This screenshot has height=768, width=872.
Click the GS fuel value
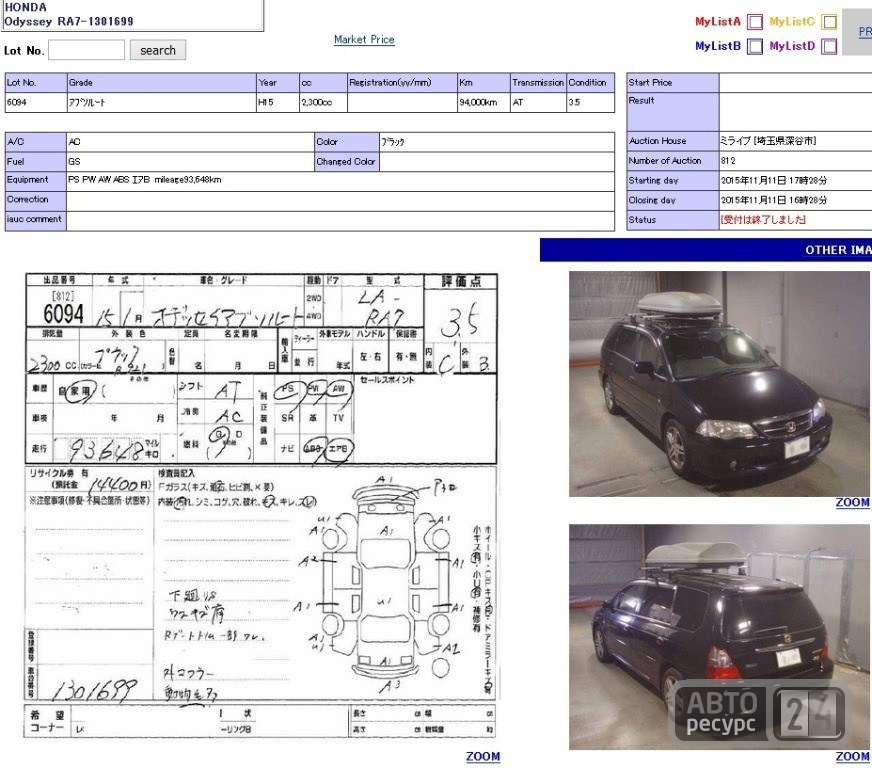[x=75, y=161]
